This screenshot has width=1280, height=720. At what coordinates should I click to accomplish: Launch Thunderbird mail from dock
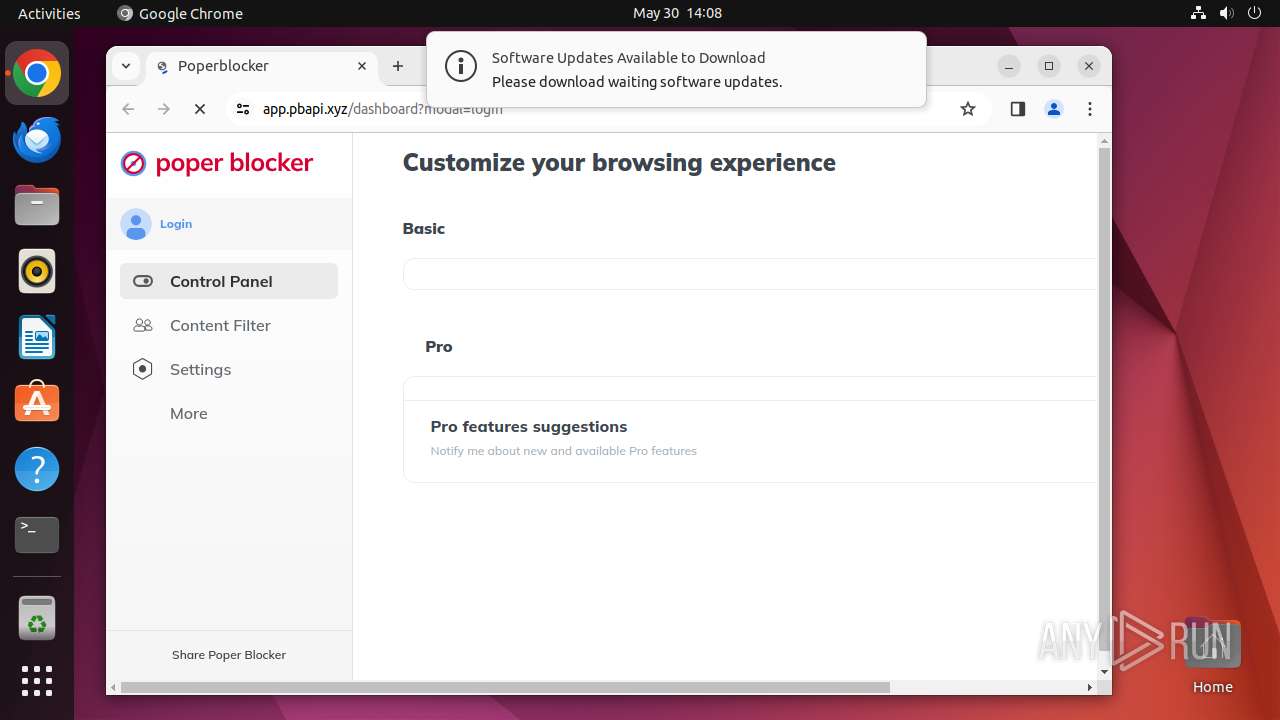point(37,139)
